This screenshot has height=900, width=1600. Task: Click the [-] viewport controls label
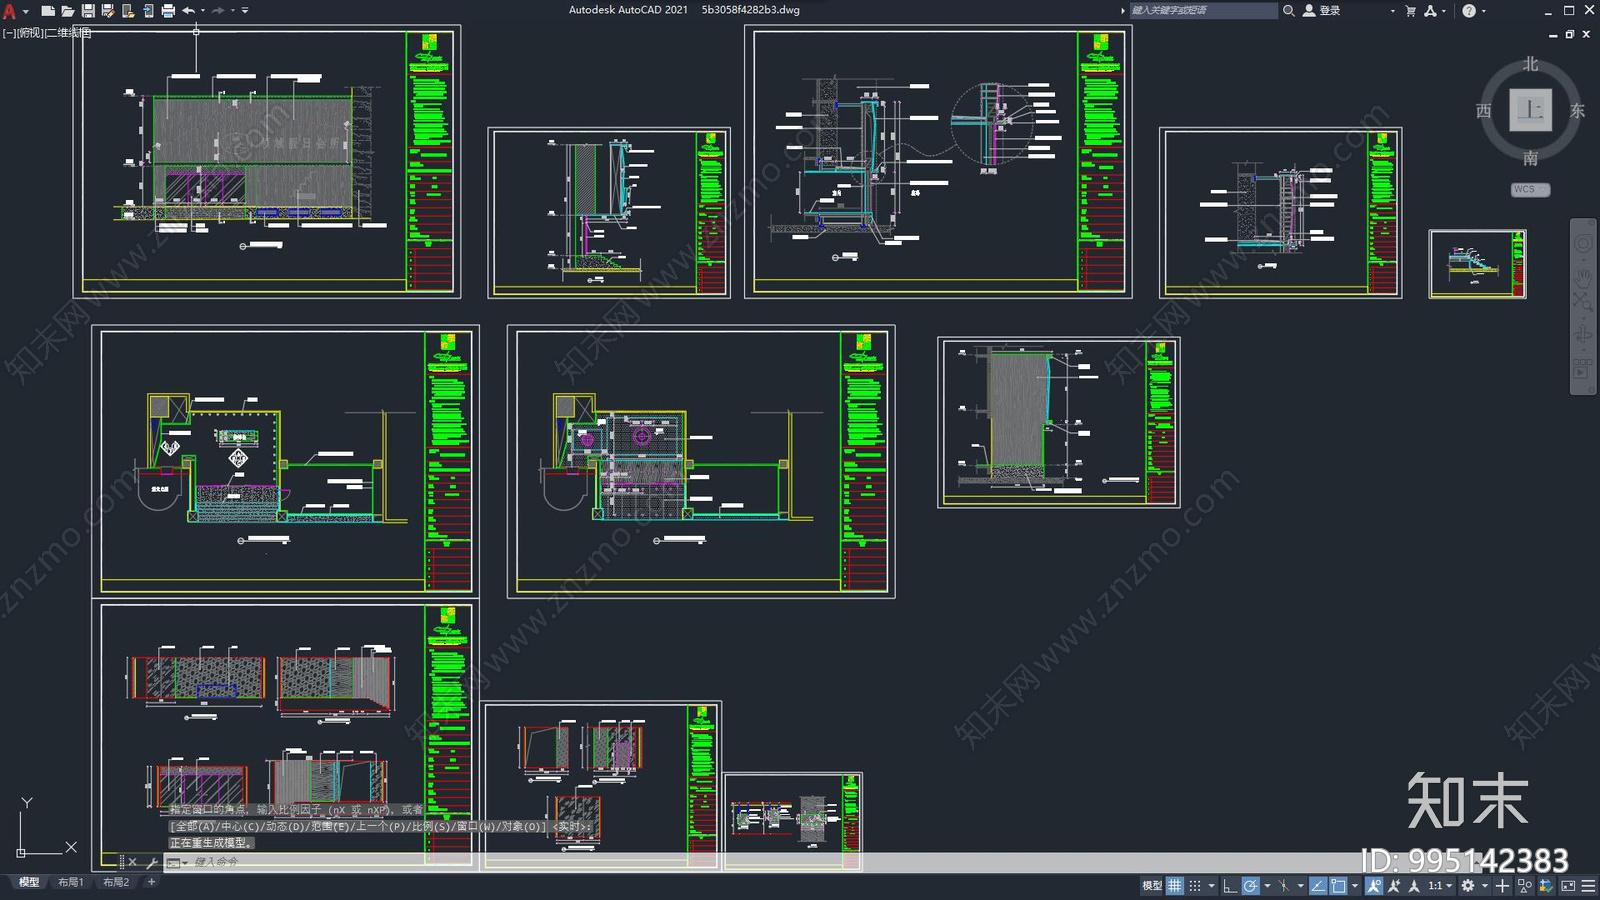[9, 33]
